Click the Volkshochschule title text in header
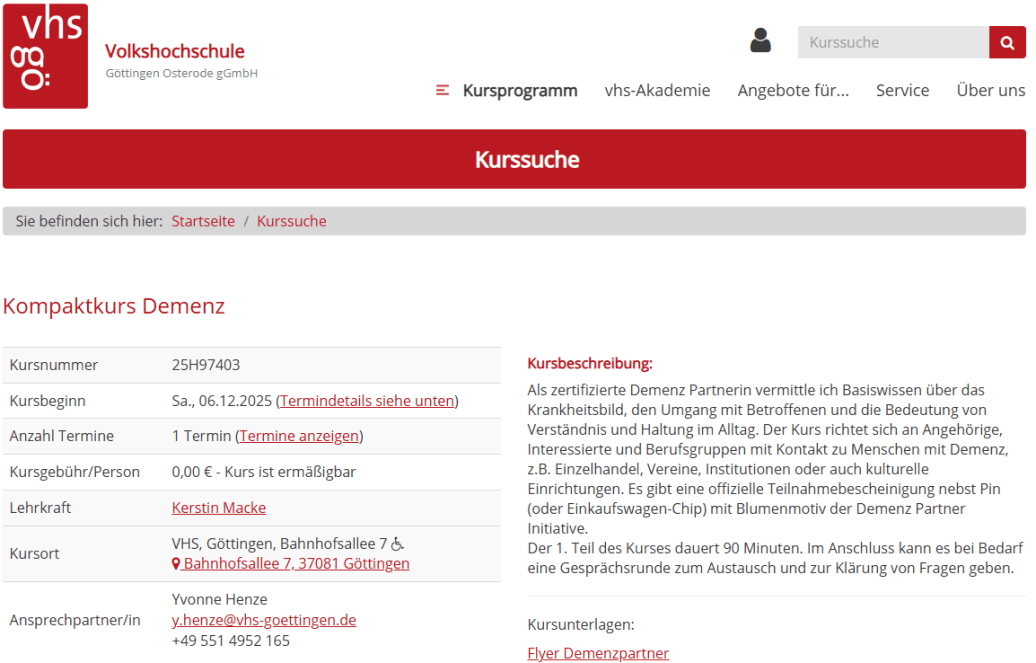Viewport: 1036px width, 663px height. coord(174,51)
